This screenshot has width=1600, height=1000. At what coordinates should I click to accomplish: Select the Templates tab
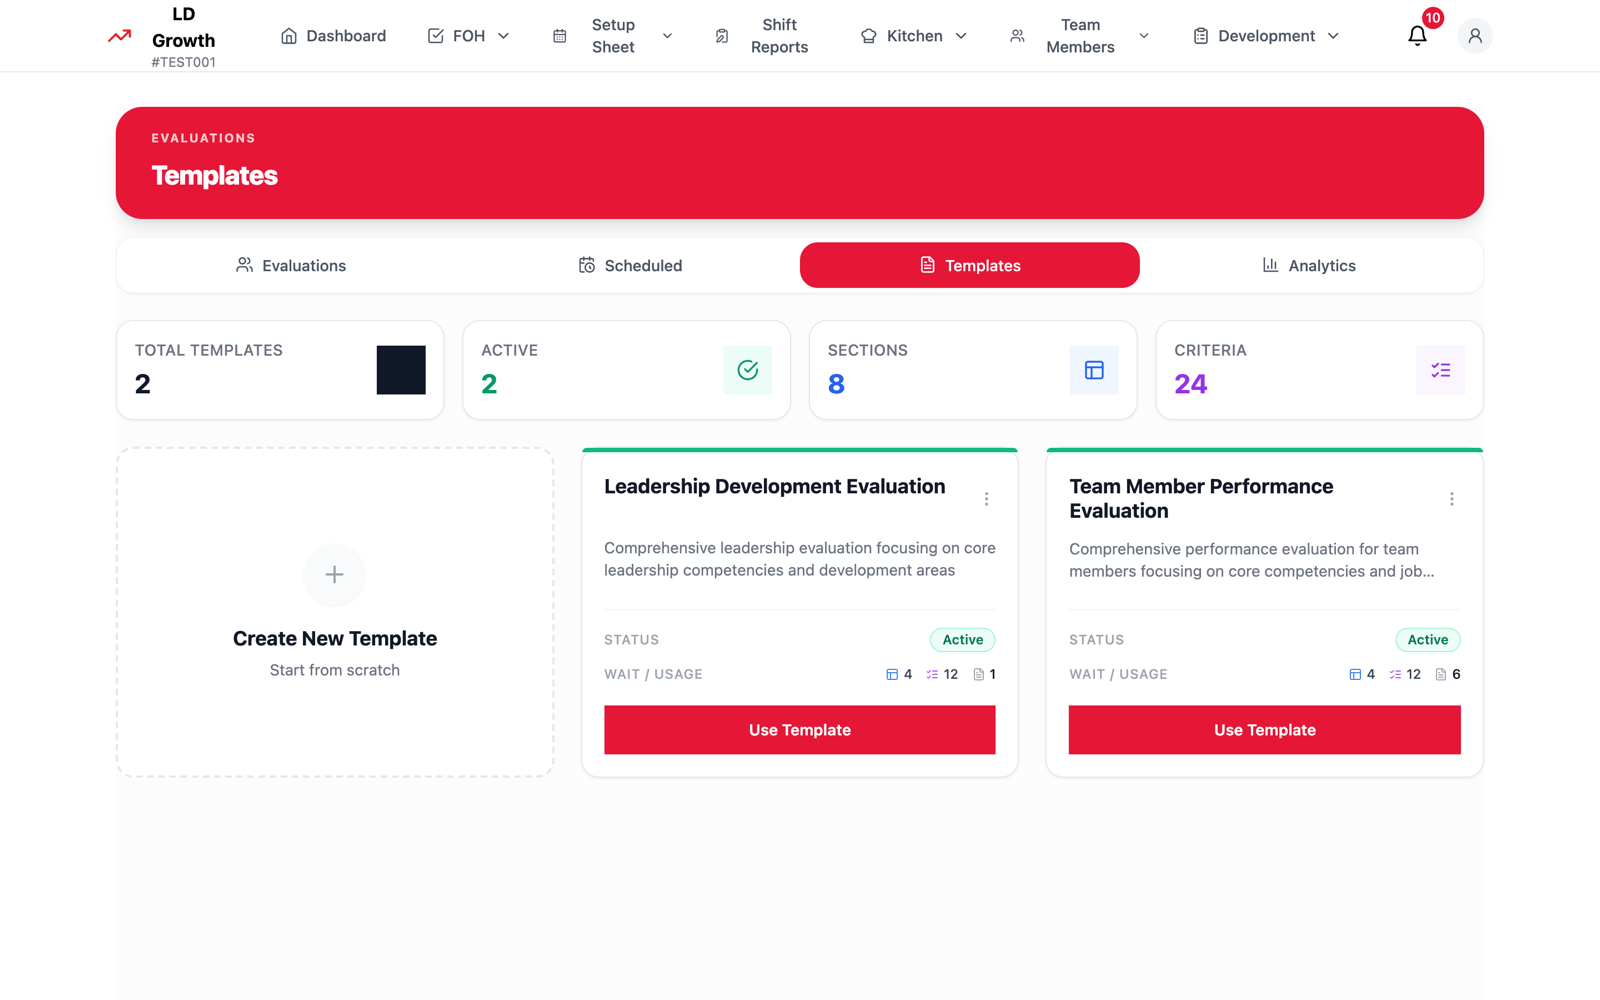tap(970, 265)
